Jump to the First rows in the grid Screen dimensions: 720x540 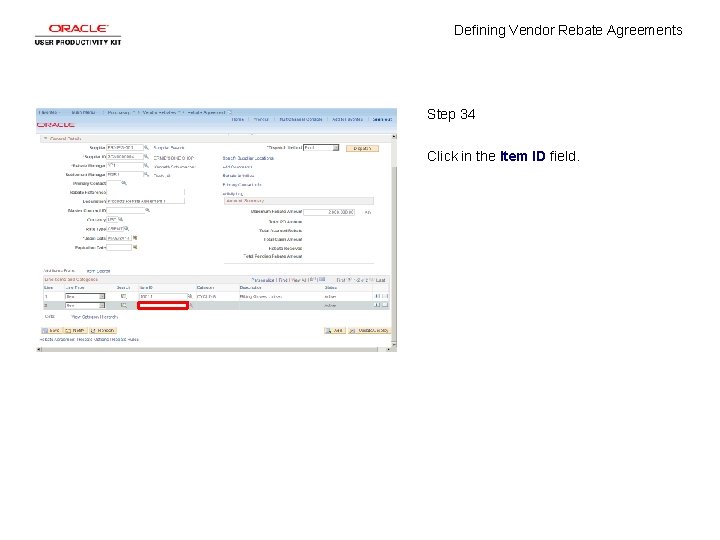click(341, 280)
